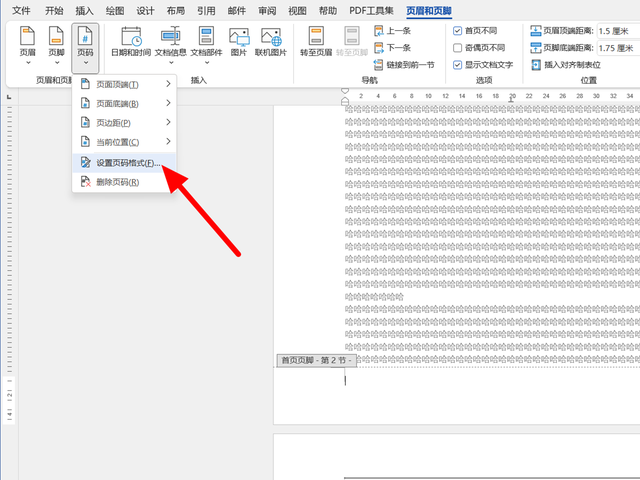Choose 设置页码格式 (Format Page Numbers) menu item
The image size is (640, 480).
click(x=126, y=163)
